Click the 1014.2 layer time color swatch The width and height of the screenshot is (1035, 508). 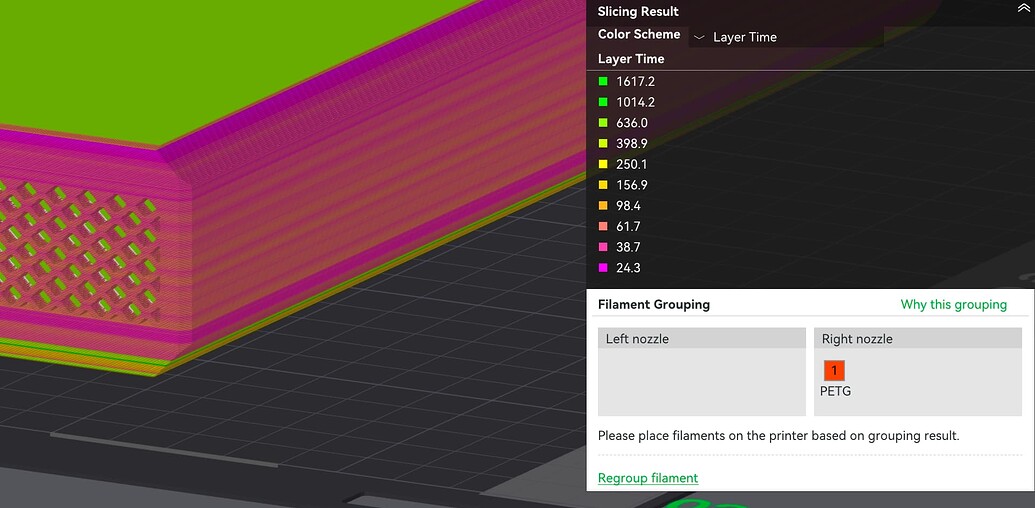tap(603, 102)
